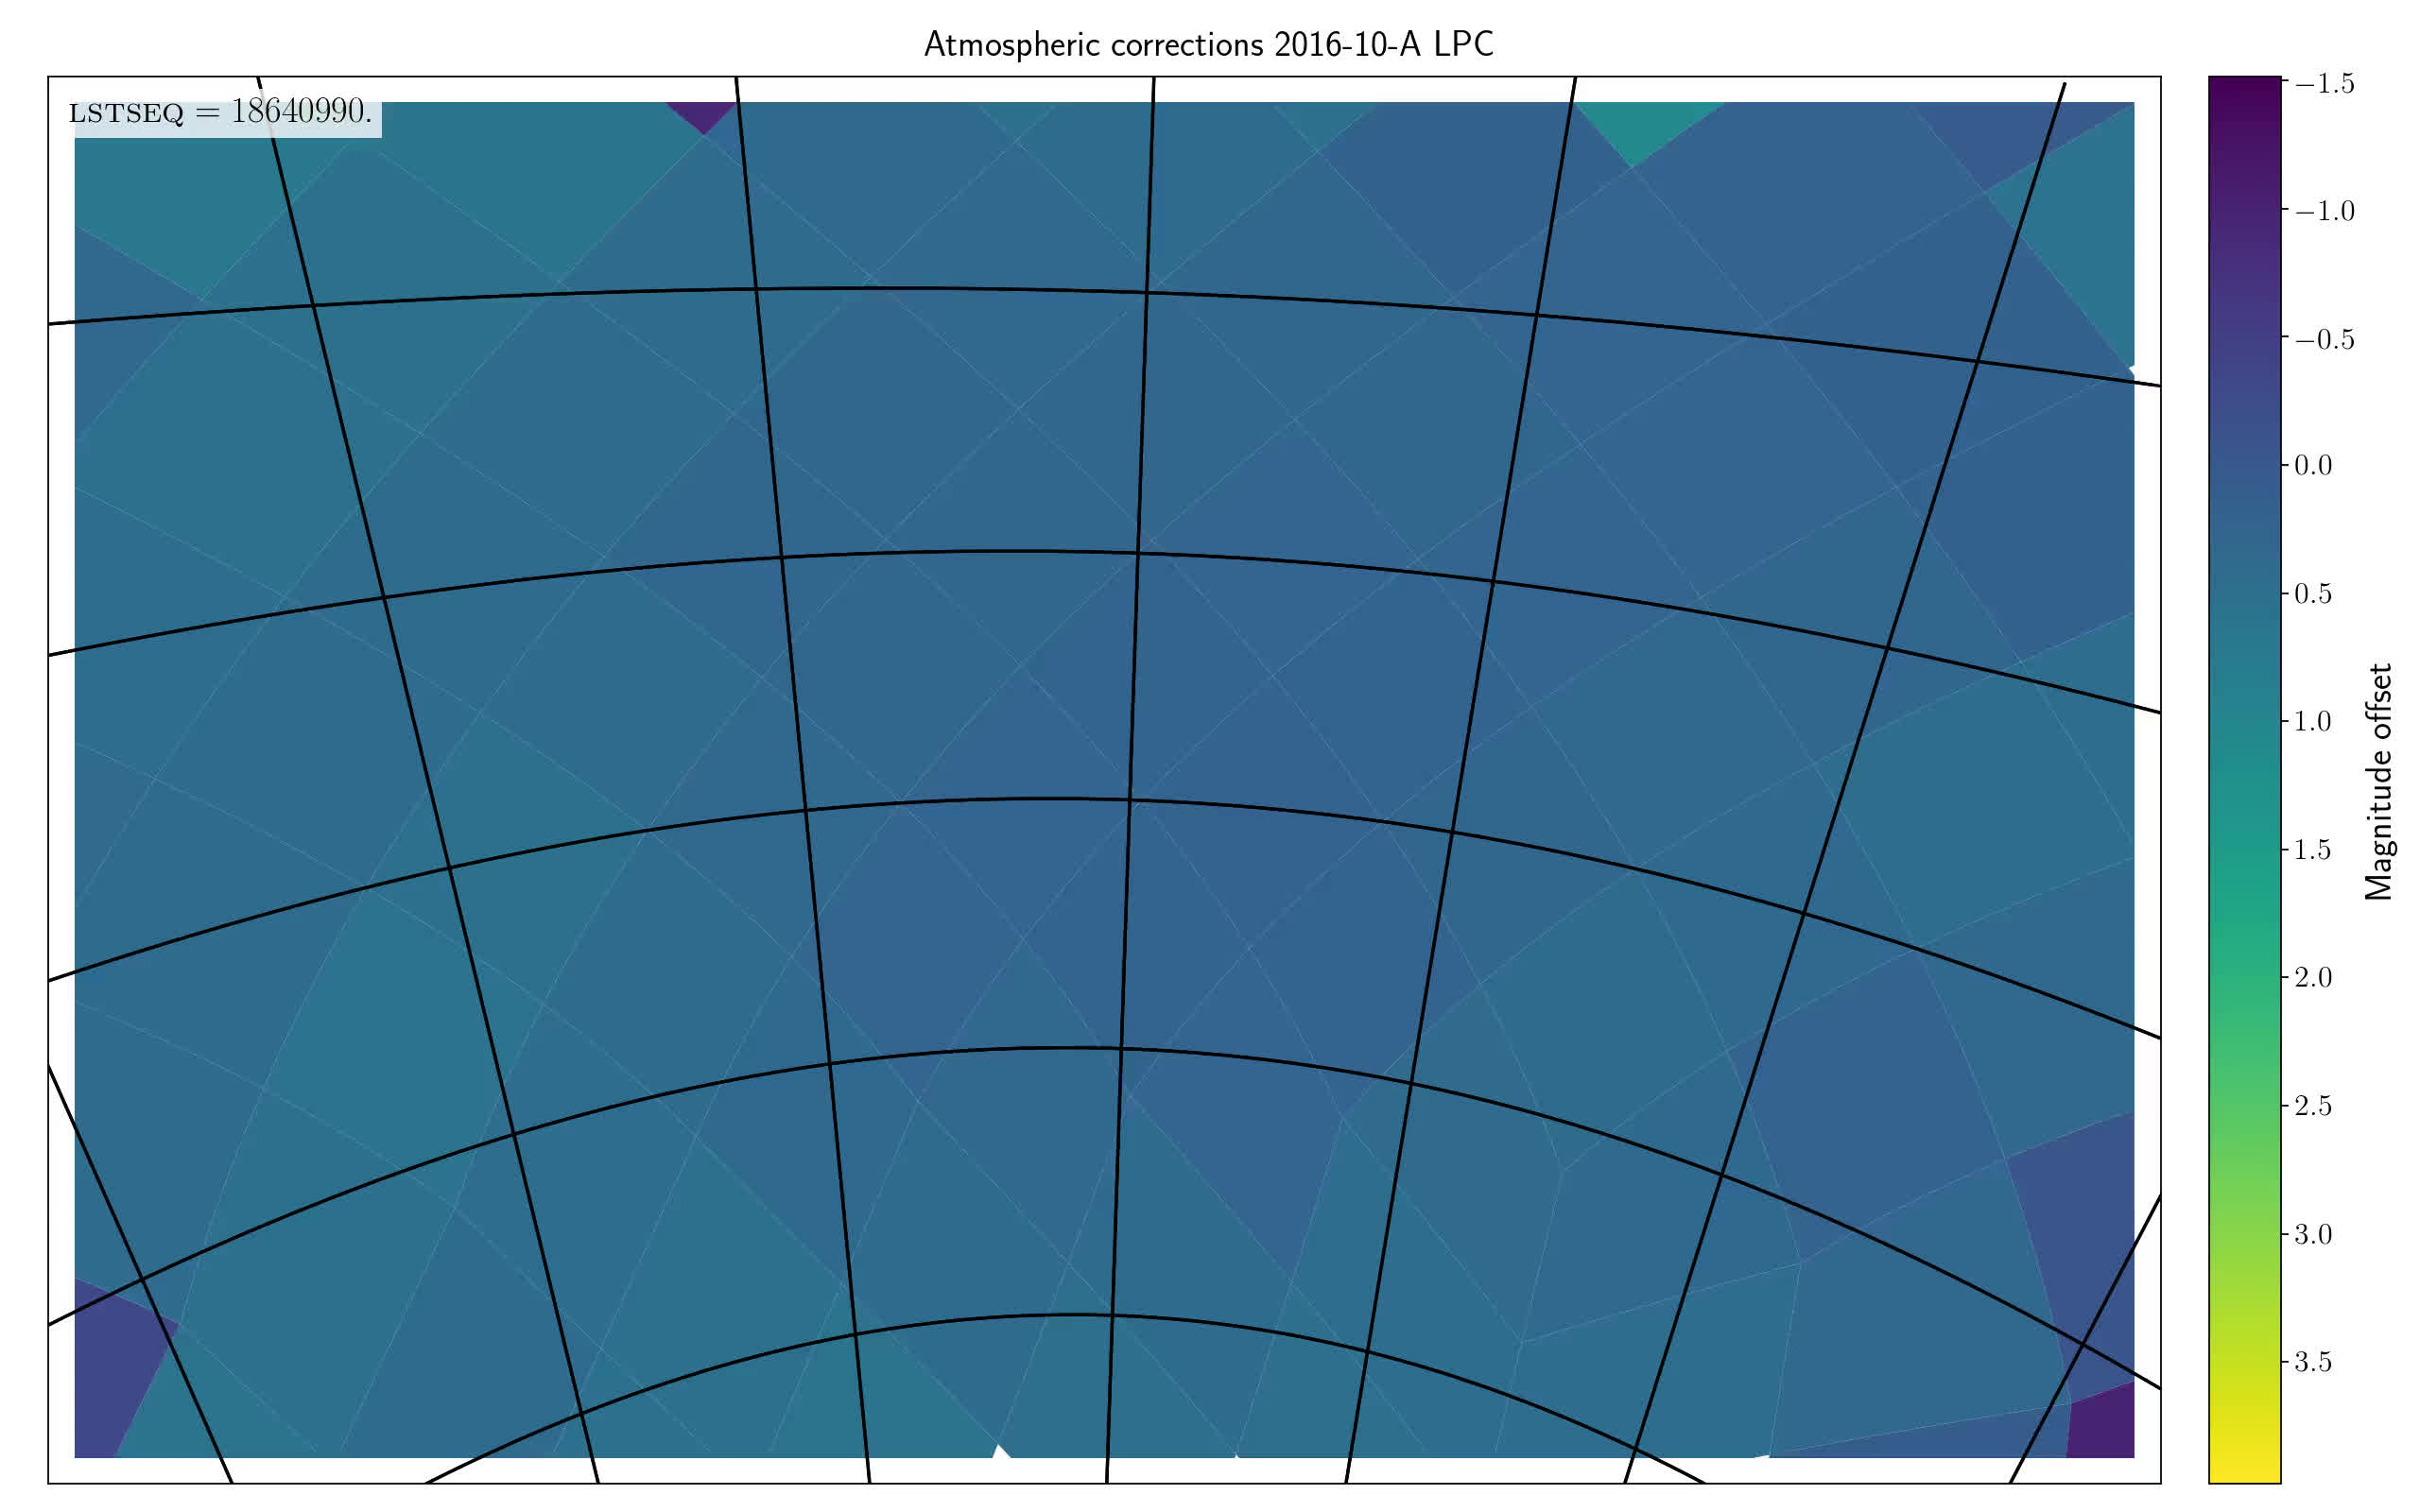
Task: Click the dark purple top end of colorbar
Action: tap(2244, 90)
